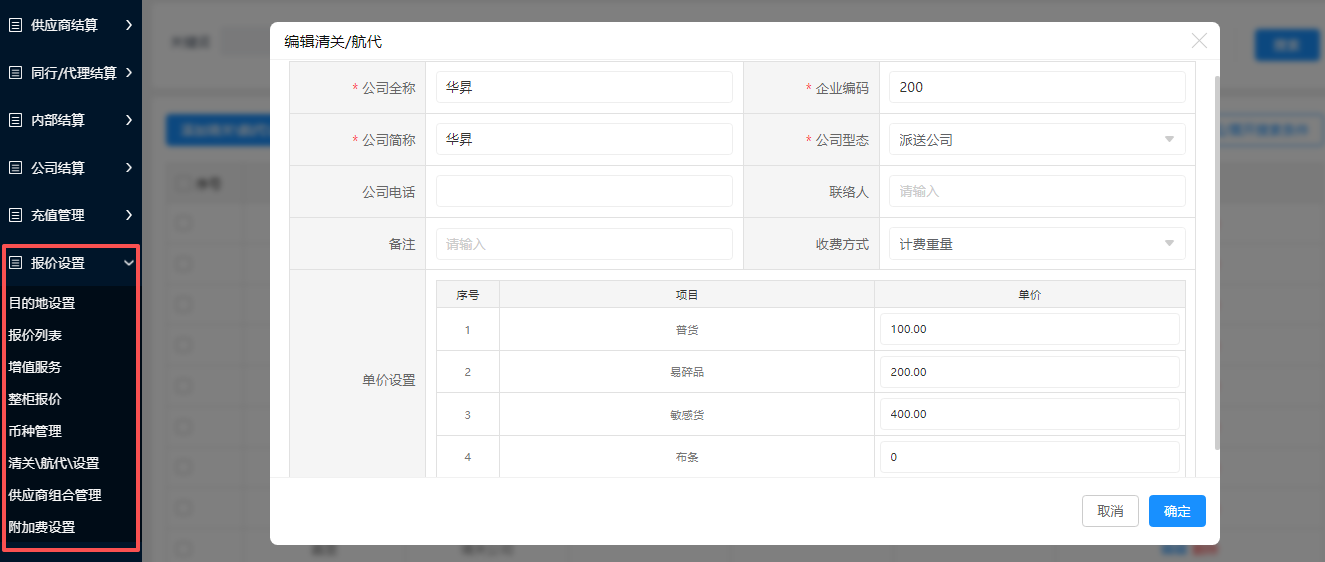Viewport: 1325px width, 562px height.
Task: Click the 内部结算 sidebar icon
Action: tap(15, 120)
